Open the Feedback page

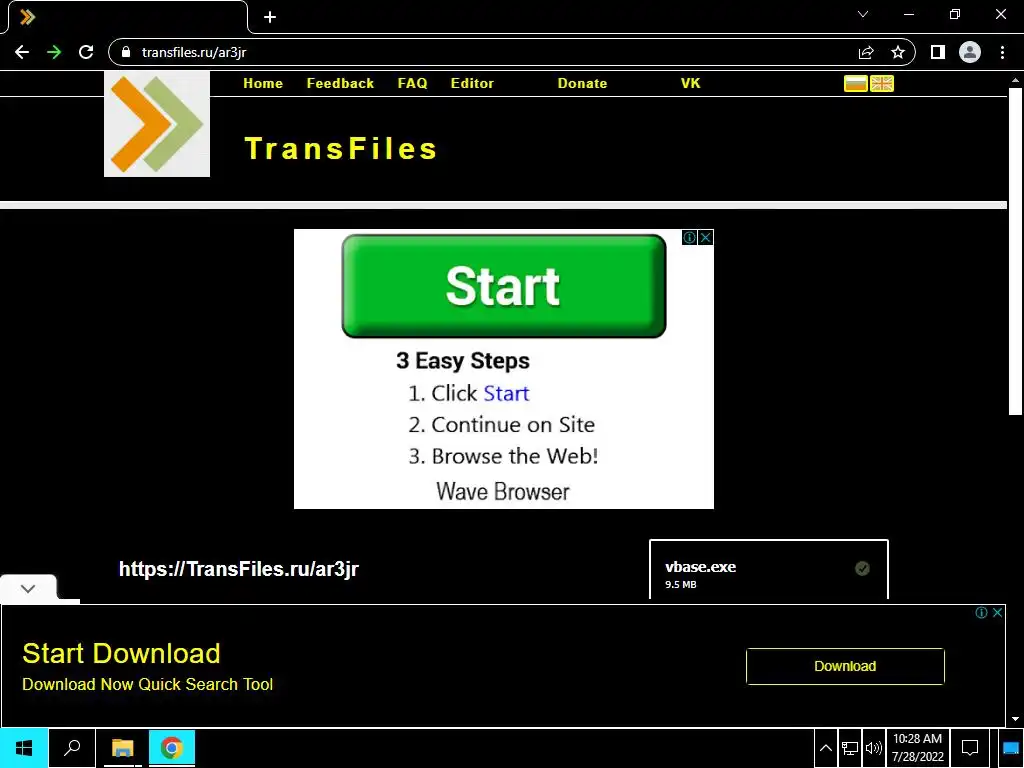click(340, 84)
